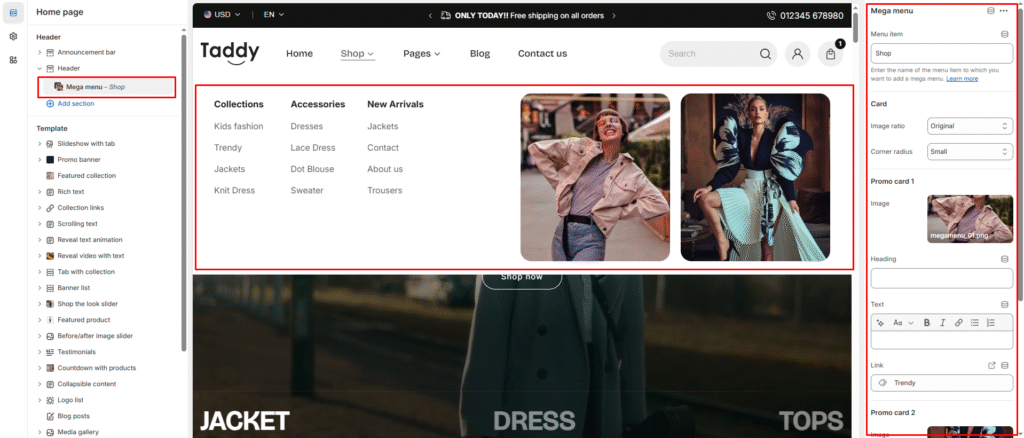Viewport: 1024px width, 438px height.
Task: Toggle bold formatting in Text editor
Action: click(x=926, y=323)
